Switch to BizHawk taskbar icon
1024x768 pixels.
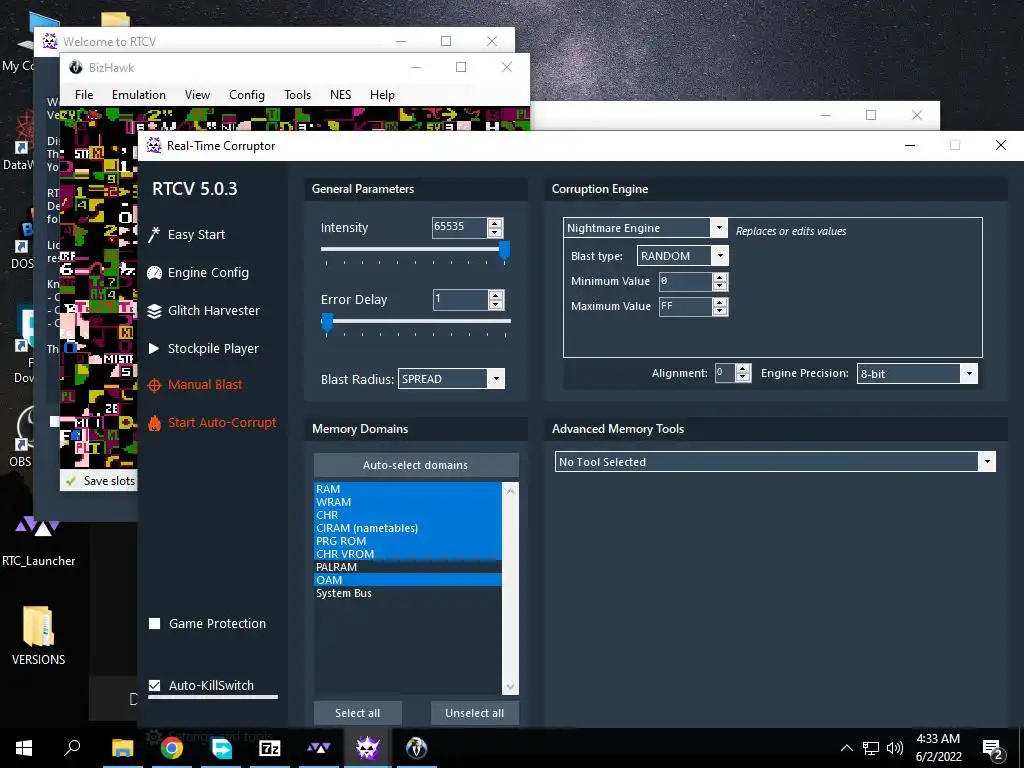pyautogui.click(x=417, y=748)
